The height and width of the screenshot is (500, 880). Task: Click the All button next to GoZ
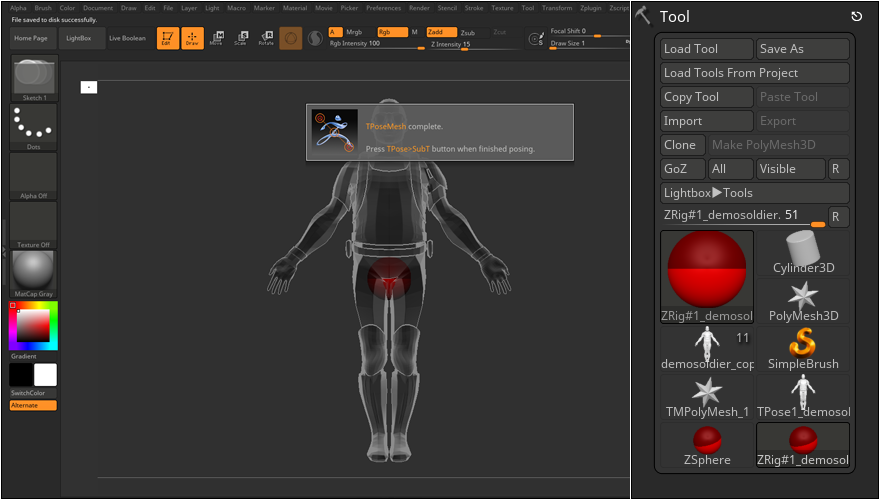[x=731, y=169]
